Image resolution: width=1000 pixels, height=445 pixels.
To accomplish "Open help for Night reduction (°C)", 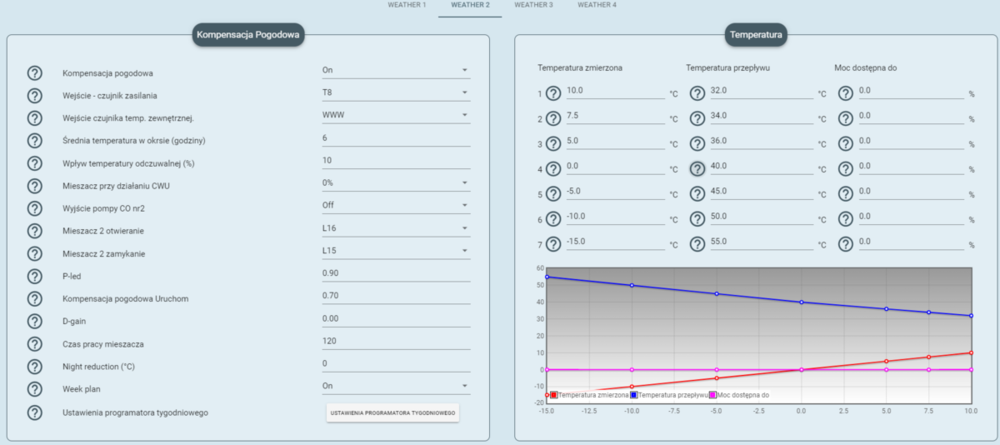I will [35, 365].
